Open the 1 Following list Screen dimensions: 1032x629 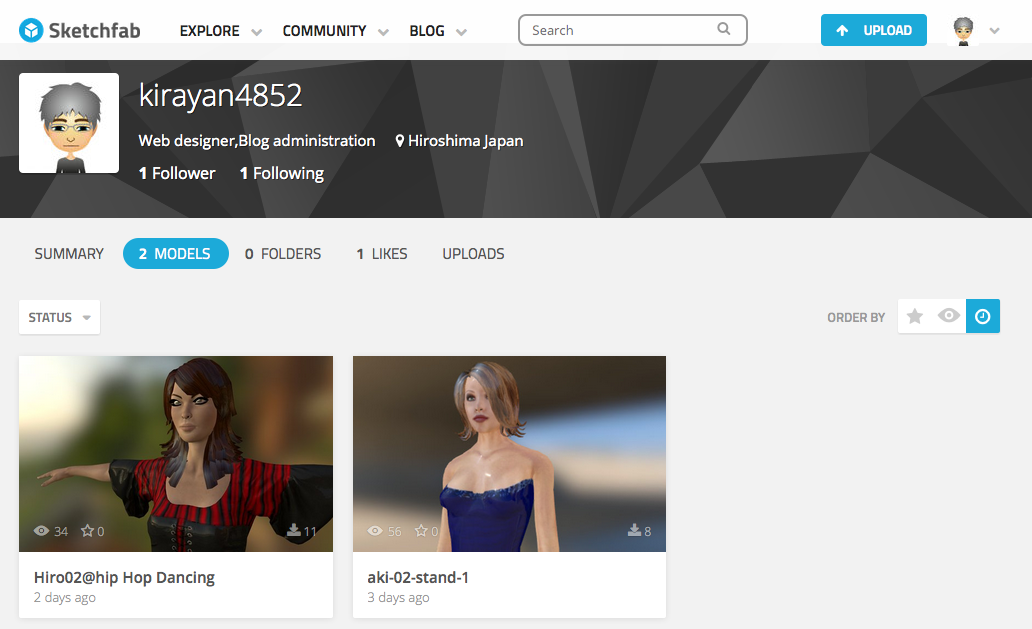(x=282, y=173)
